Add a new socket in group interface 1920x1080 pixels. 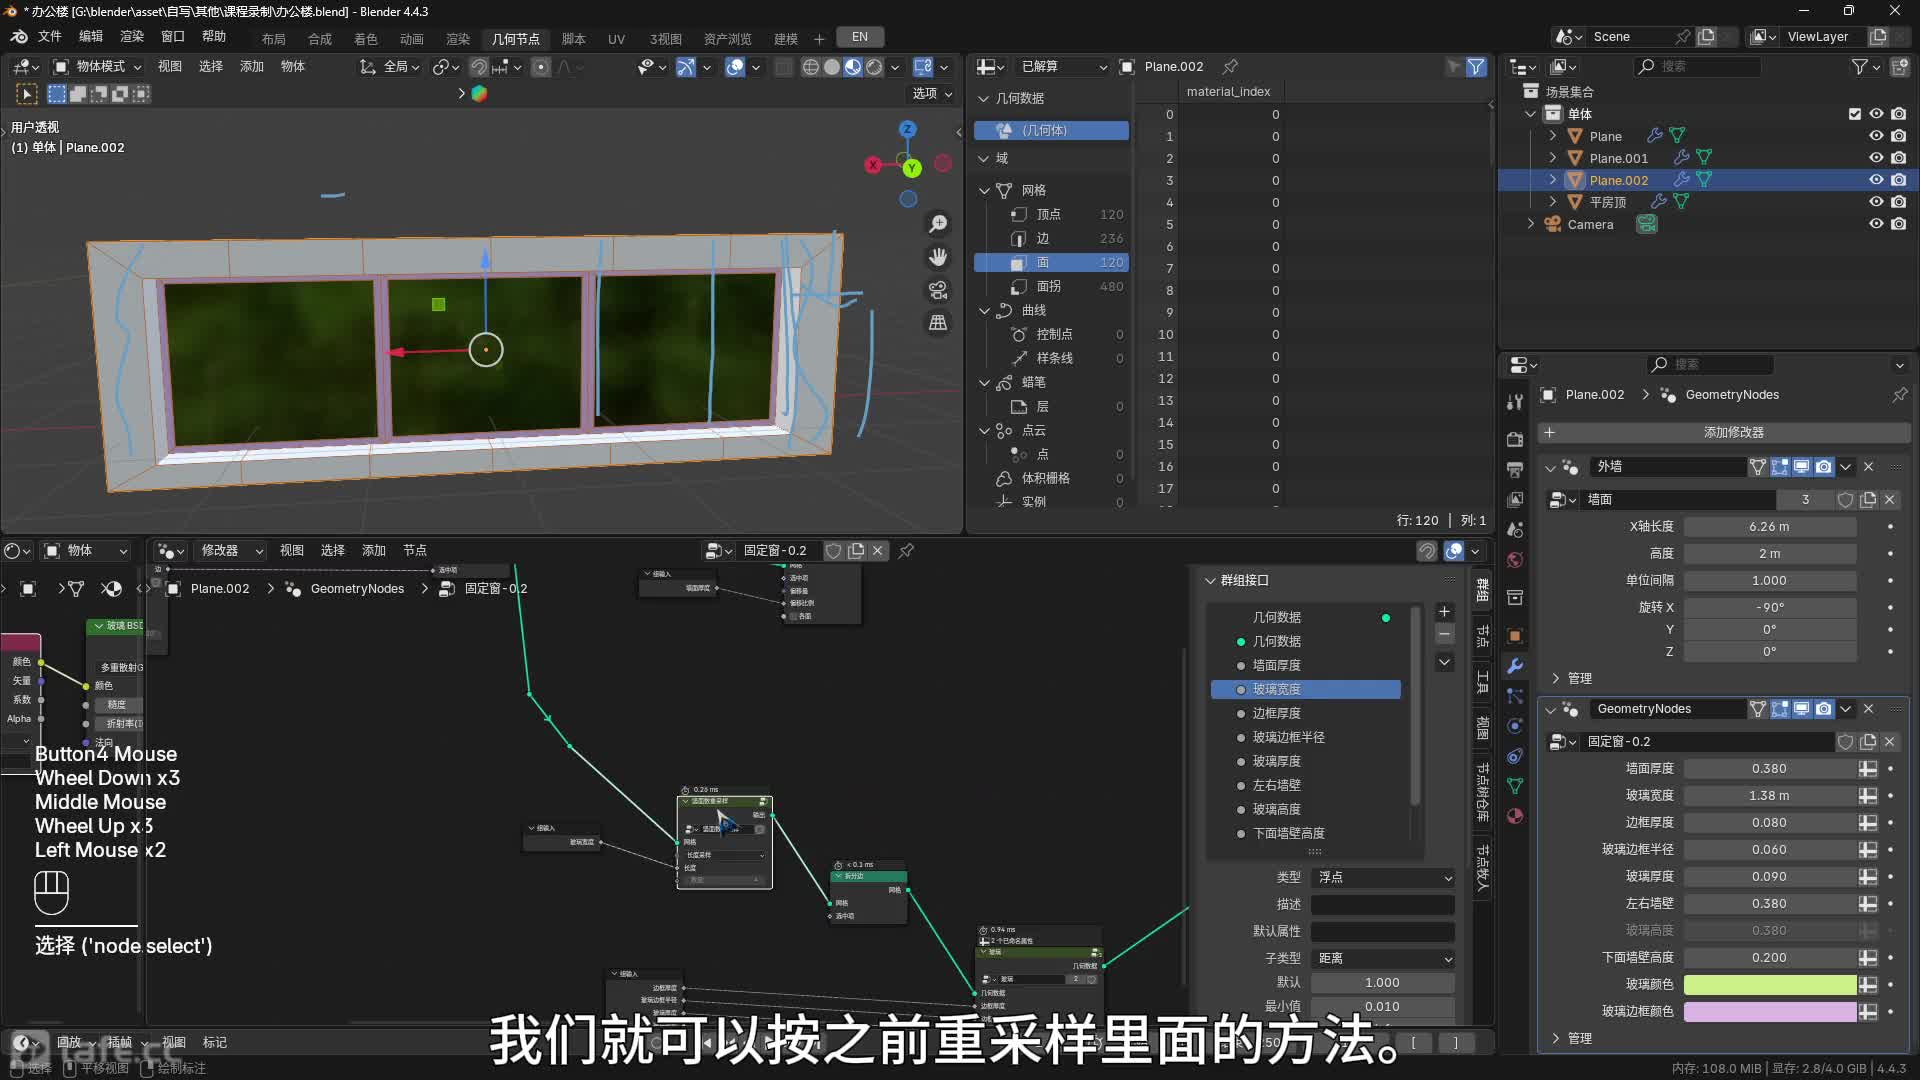pos(1444,612)
